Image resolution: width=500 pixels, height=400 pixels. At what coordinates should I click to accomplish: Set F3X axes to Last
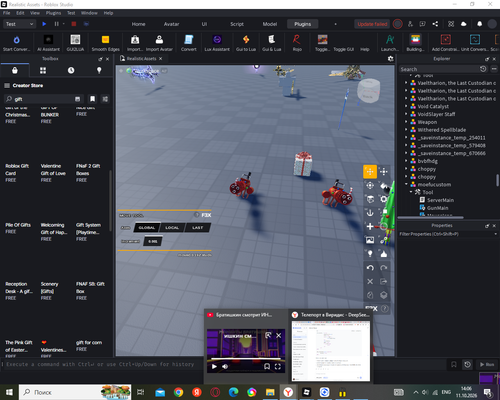click(x=197, y=228)
